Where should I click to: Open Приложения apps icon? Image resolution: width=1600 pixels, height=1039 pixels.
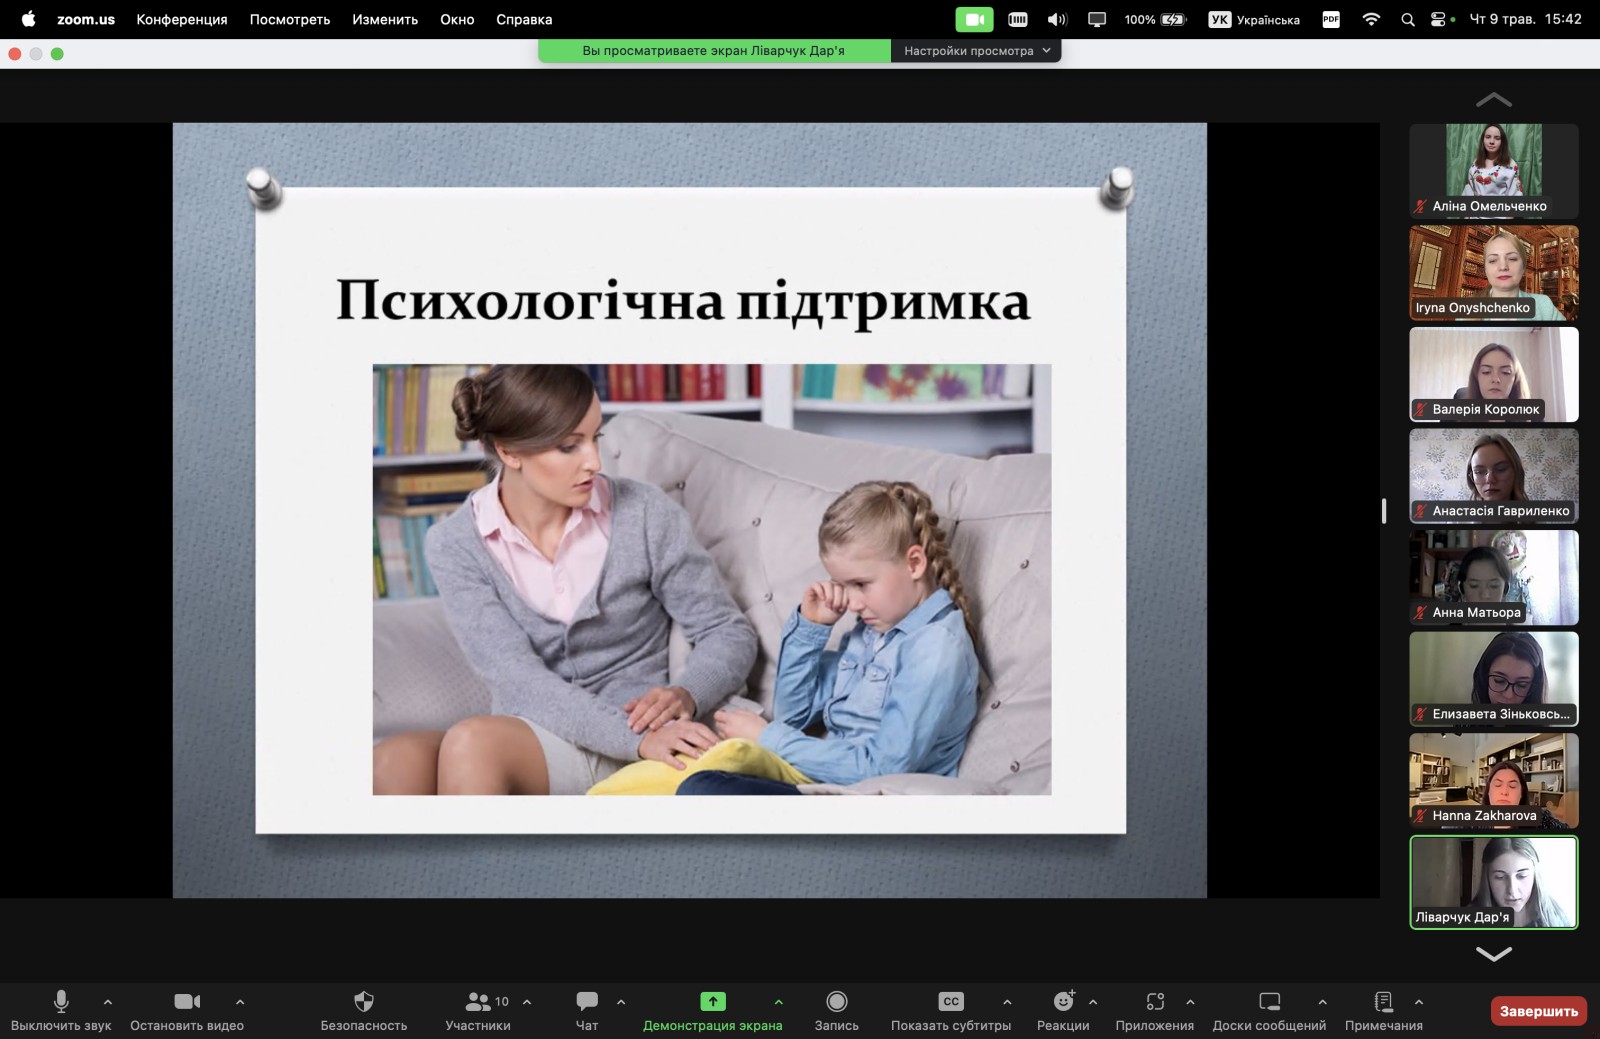(x=1155, y=1001)
